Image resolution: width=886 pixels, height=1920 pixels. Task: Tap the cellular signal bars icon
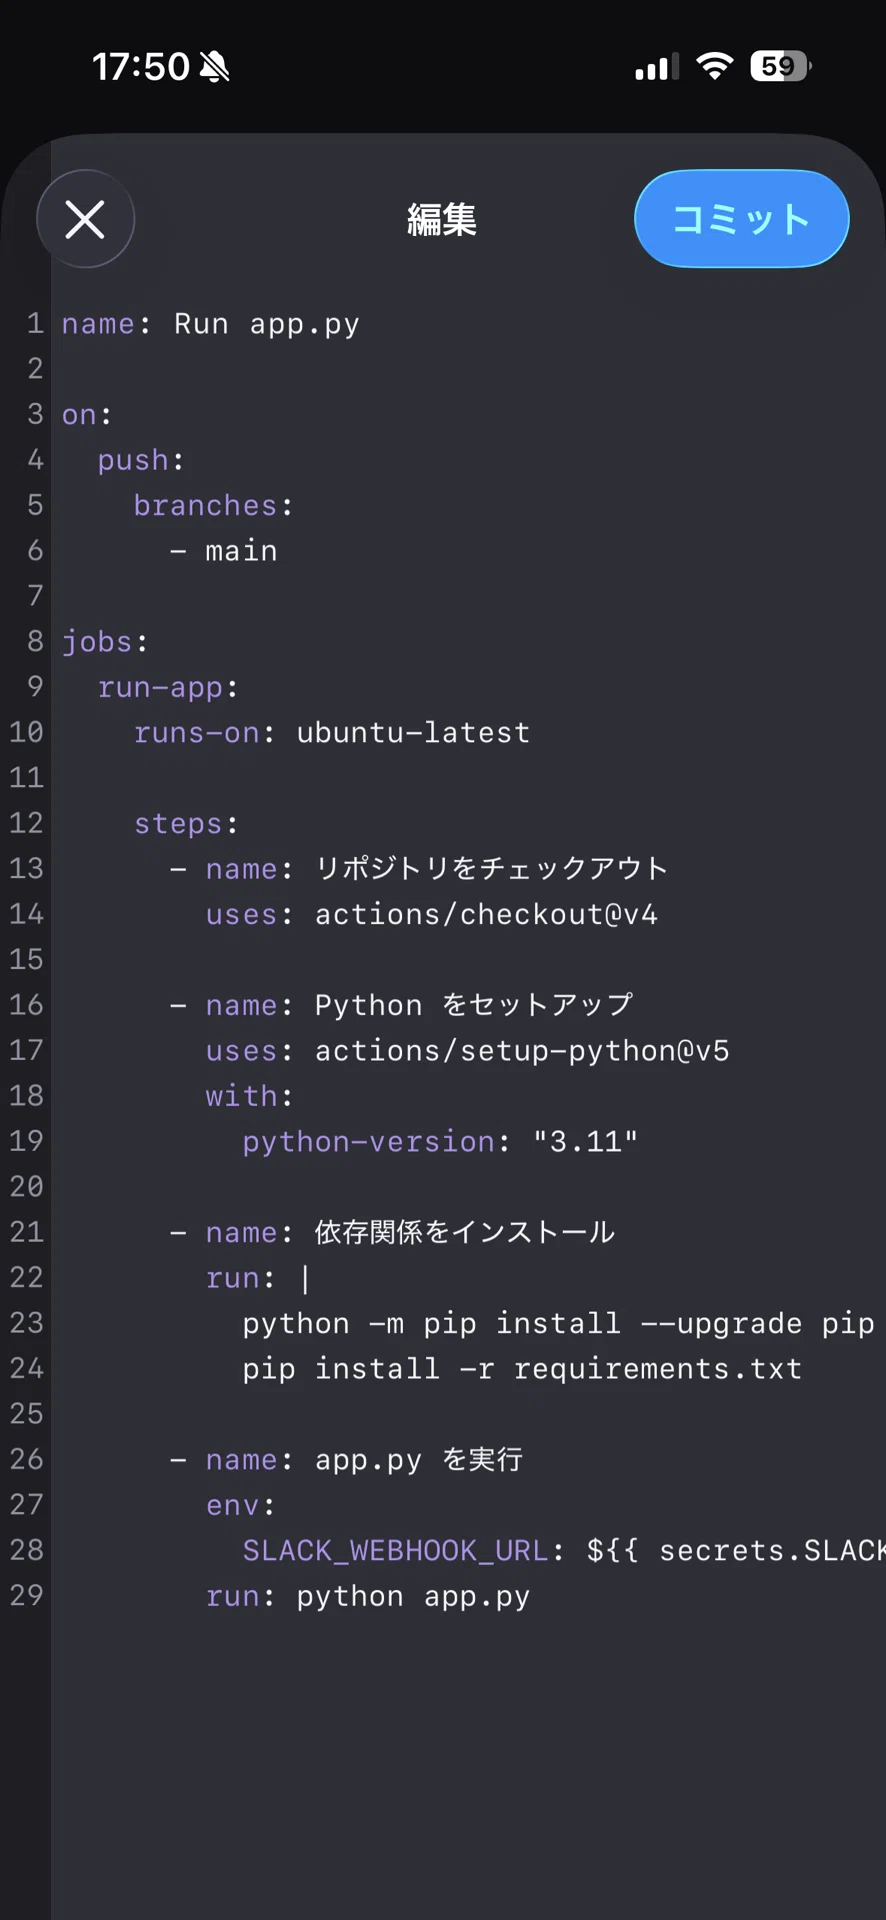[x=657, y=67]
